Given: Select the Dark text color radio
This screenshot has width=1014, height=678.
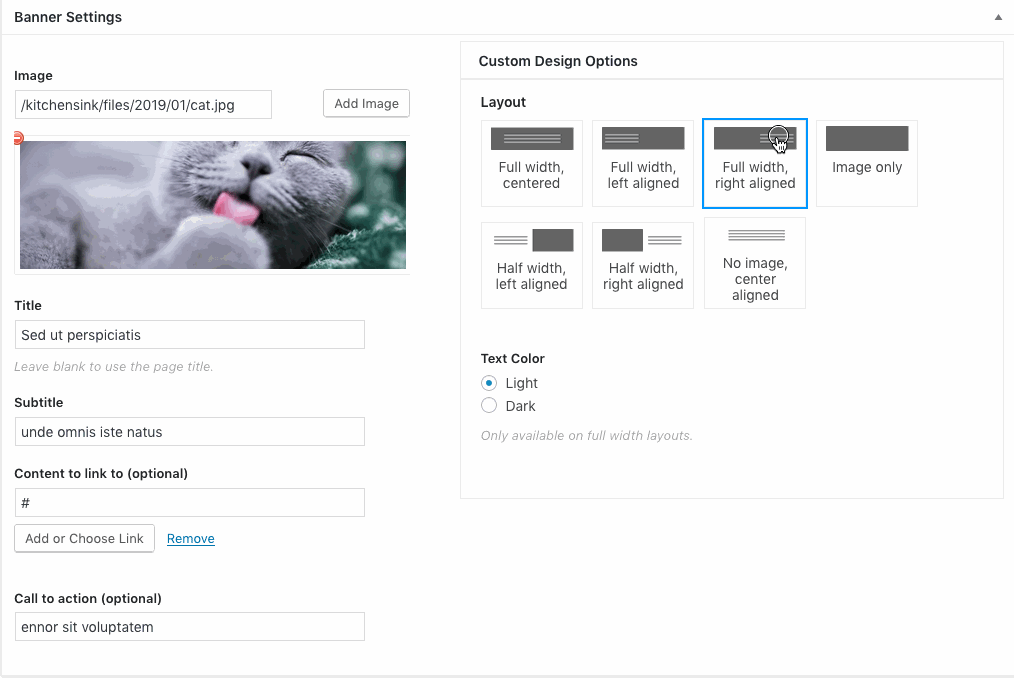Looking at the screenshot, I should click(489, 406).
